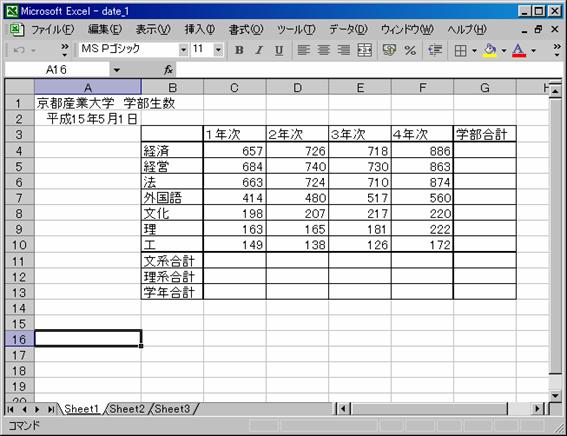
Task: Align cell text to the right
Action: [x=344, y=50]
